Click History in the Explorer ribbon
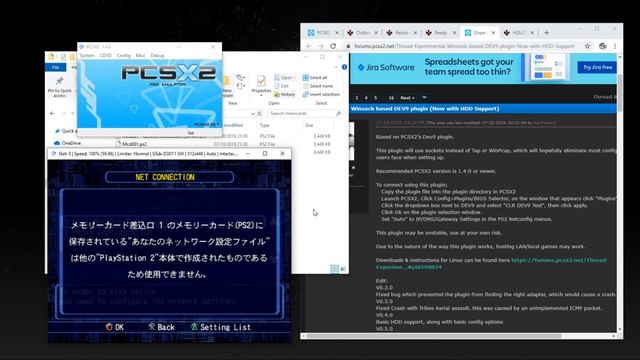 tap(284, 94)
